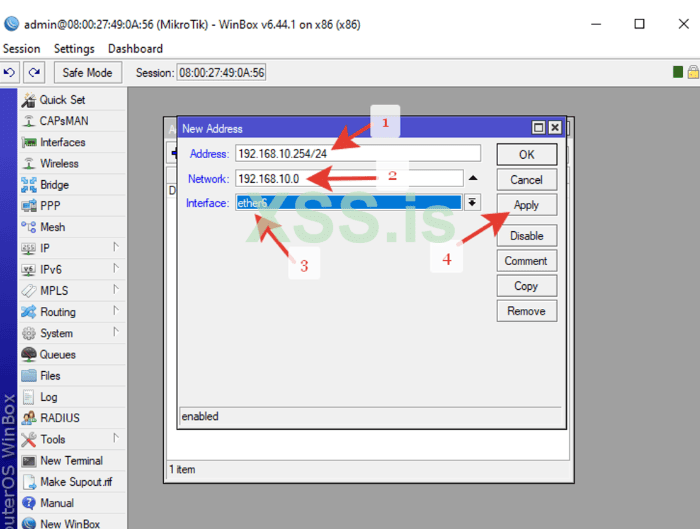700x530 pixels.
Task: Expand the MPLS submenu arrow
Action: tap(116, 289)
